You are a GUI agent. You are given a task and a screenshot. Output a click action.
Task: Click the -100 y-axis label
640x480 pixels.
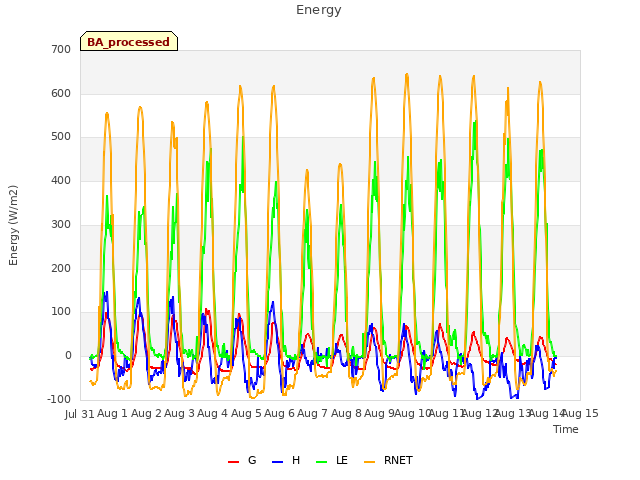pyautogui.click(x=59, y=399)
